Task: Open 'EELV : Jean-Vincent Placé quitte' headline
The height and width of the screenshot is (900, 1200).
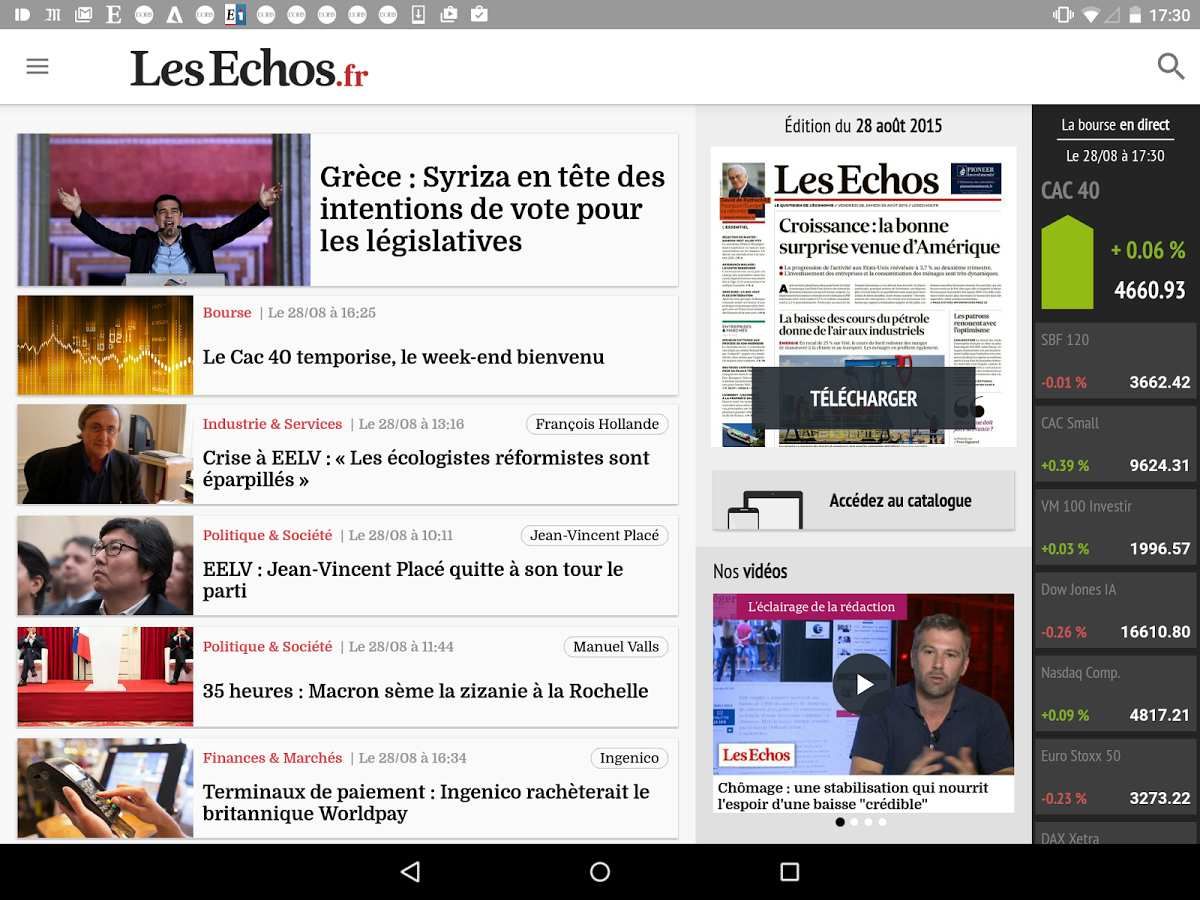Action: [x=413, y=580]
